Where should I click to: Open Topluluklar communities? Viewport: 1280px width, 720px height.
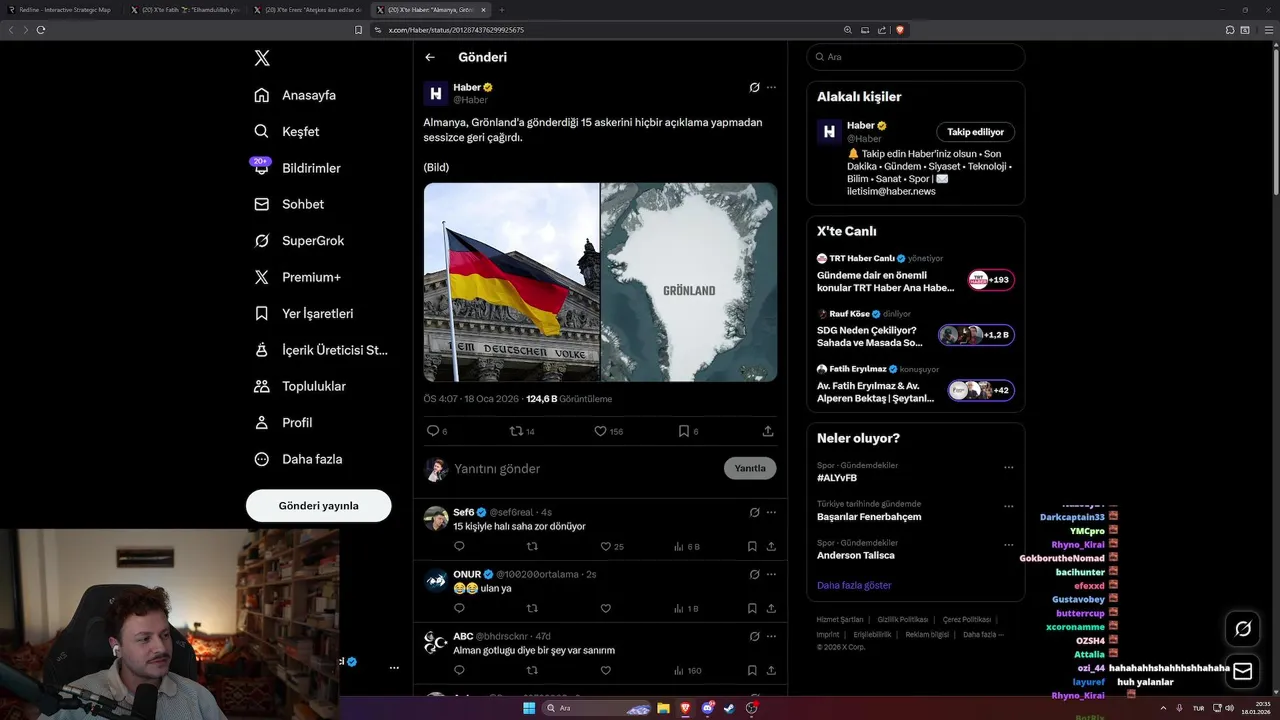point(300,386)
